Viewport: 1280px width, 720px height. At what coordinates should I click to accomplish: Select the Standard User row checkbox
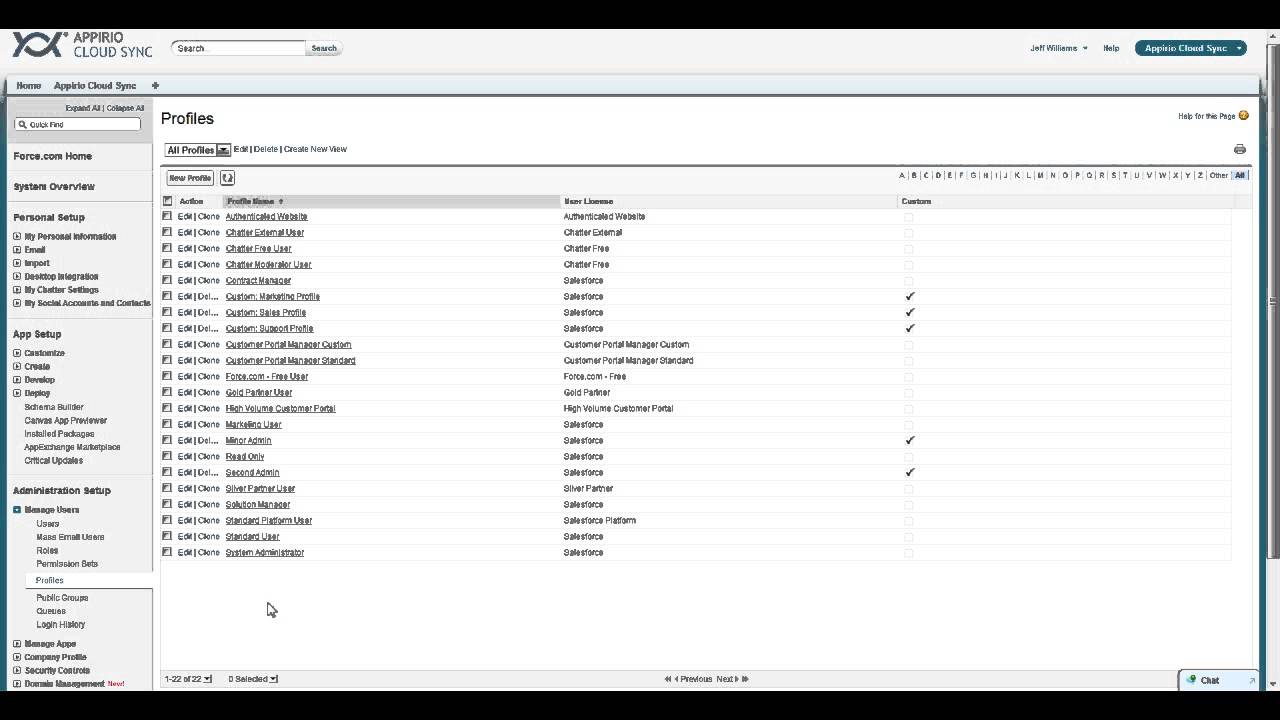[x=167, y=536]
